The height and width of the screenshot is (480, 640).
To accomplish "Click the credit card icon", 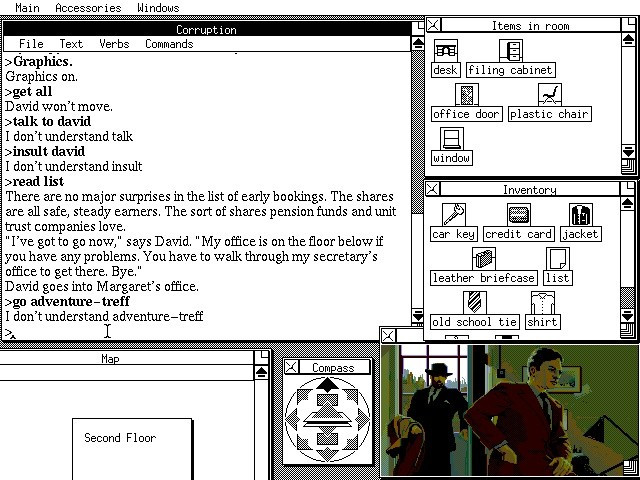I will (519, 215).
